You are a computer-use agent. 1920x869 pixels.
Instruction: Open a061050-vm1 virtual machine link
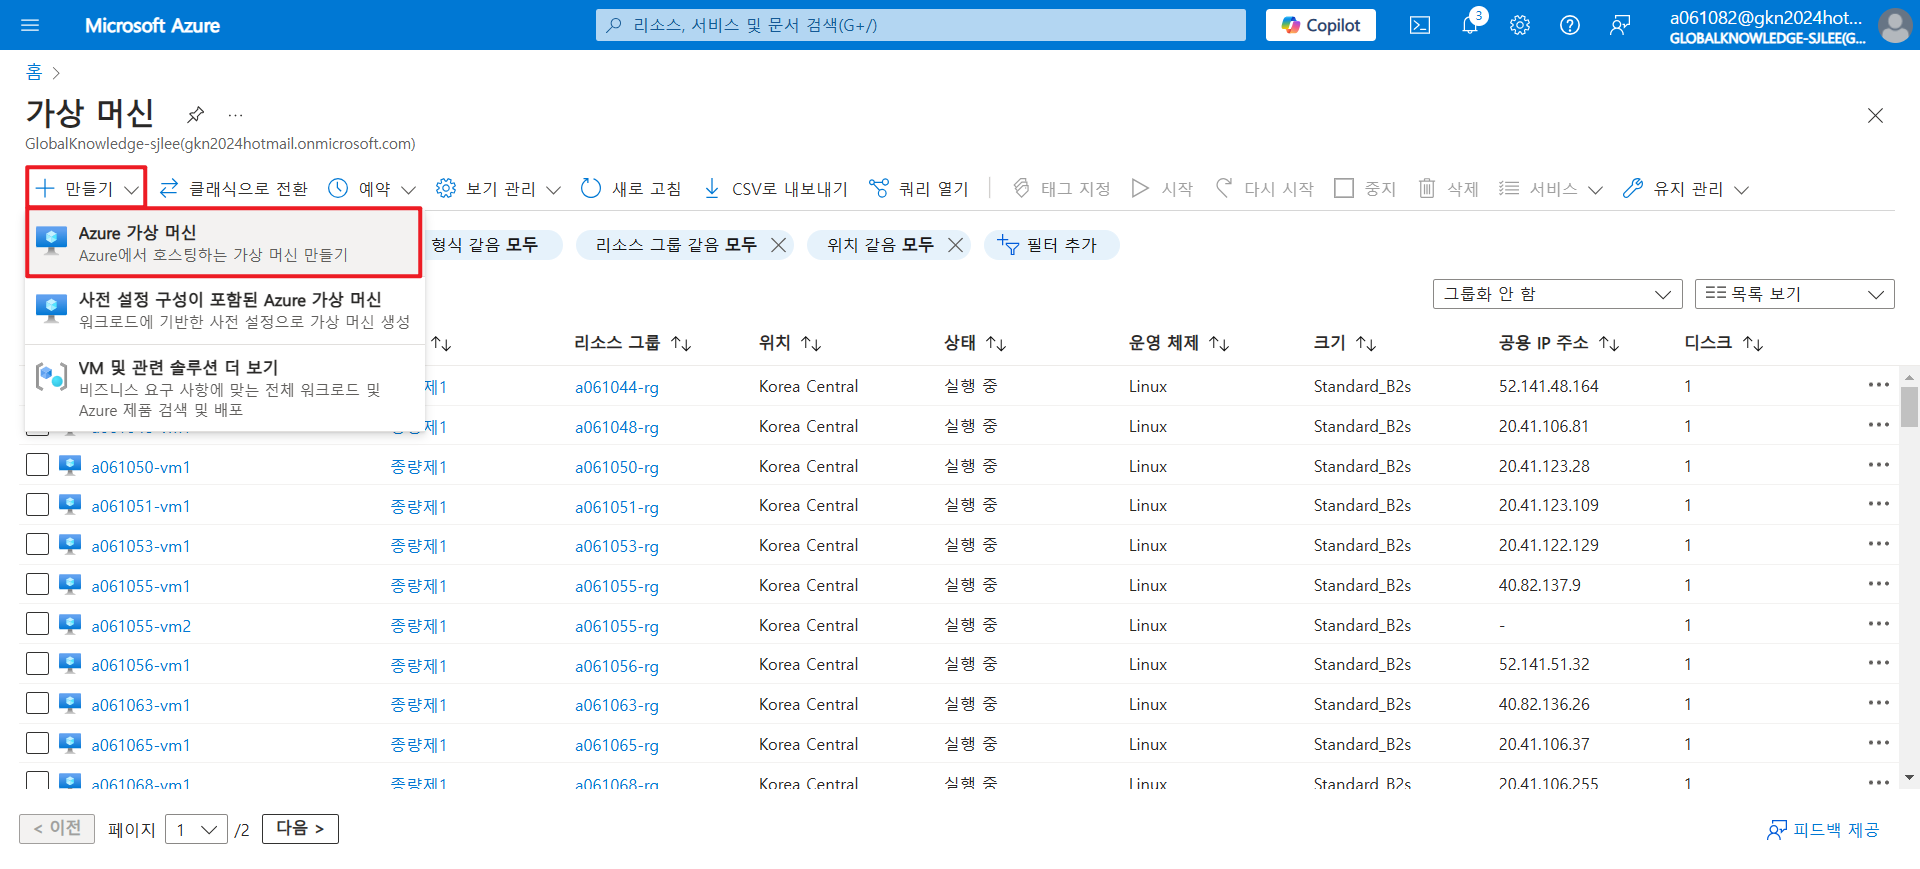pyautogui.click(x=141, y=467)
